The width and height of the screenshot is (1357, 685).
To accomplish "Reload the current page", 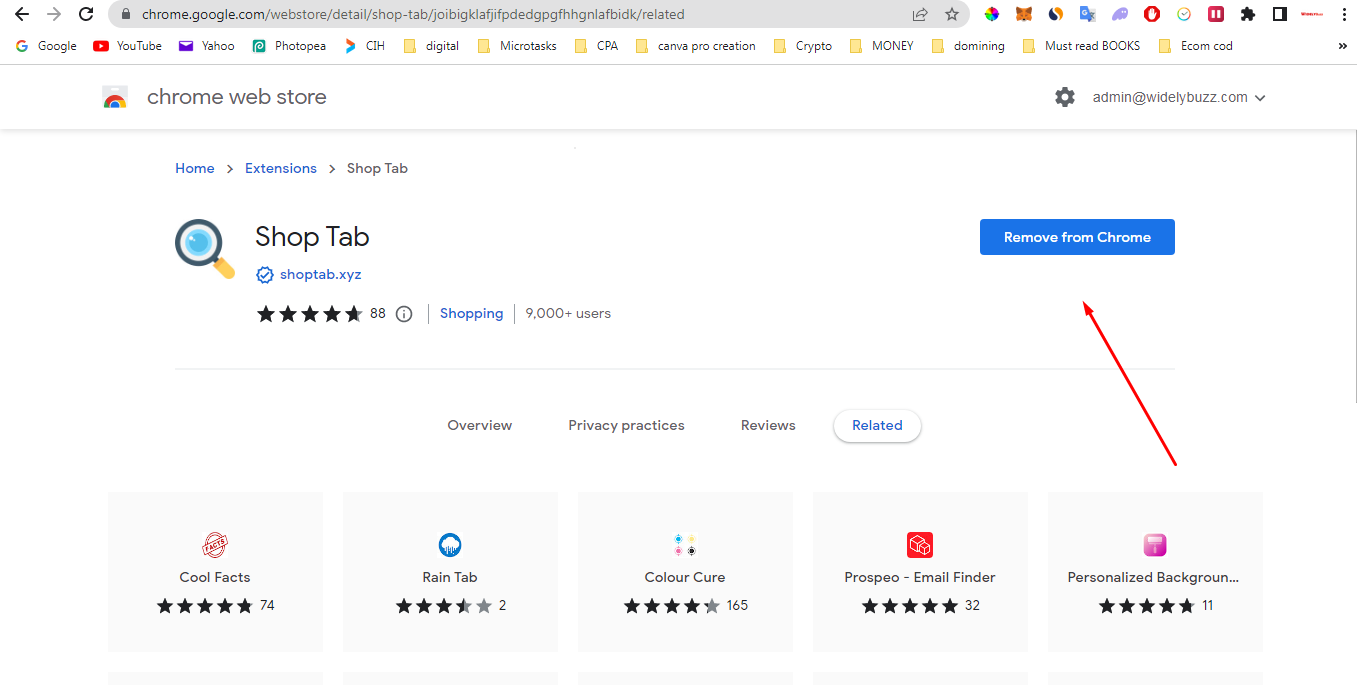I will coord(86,14).
